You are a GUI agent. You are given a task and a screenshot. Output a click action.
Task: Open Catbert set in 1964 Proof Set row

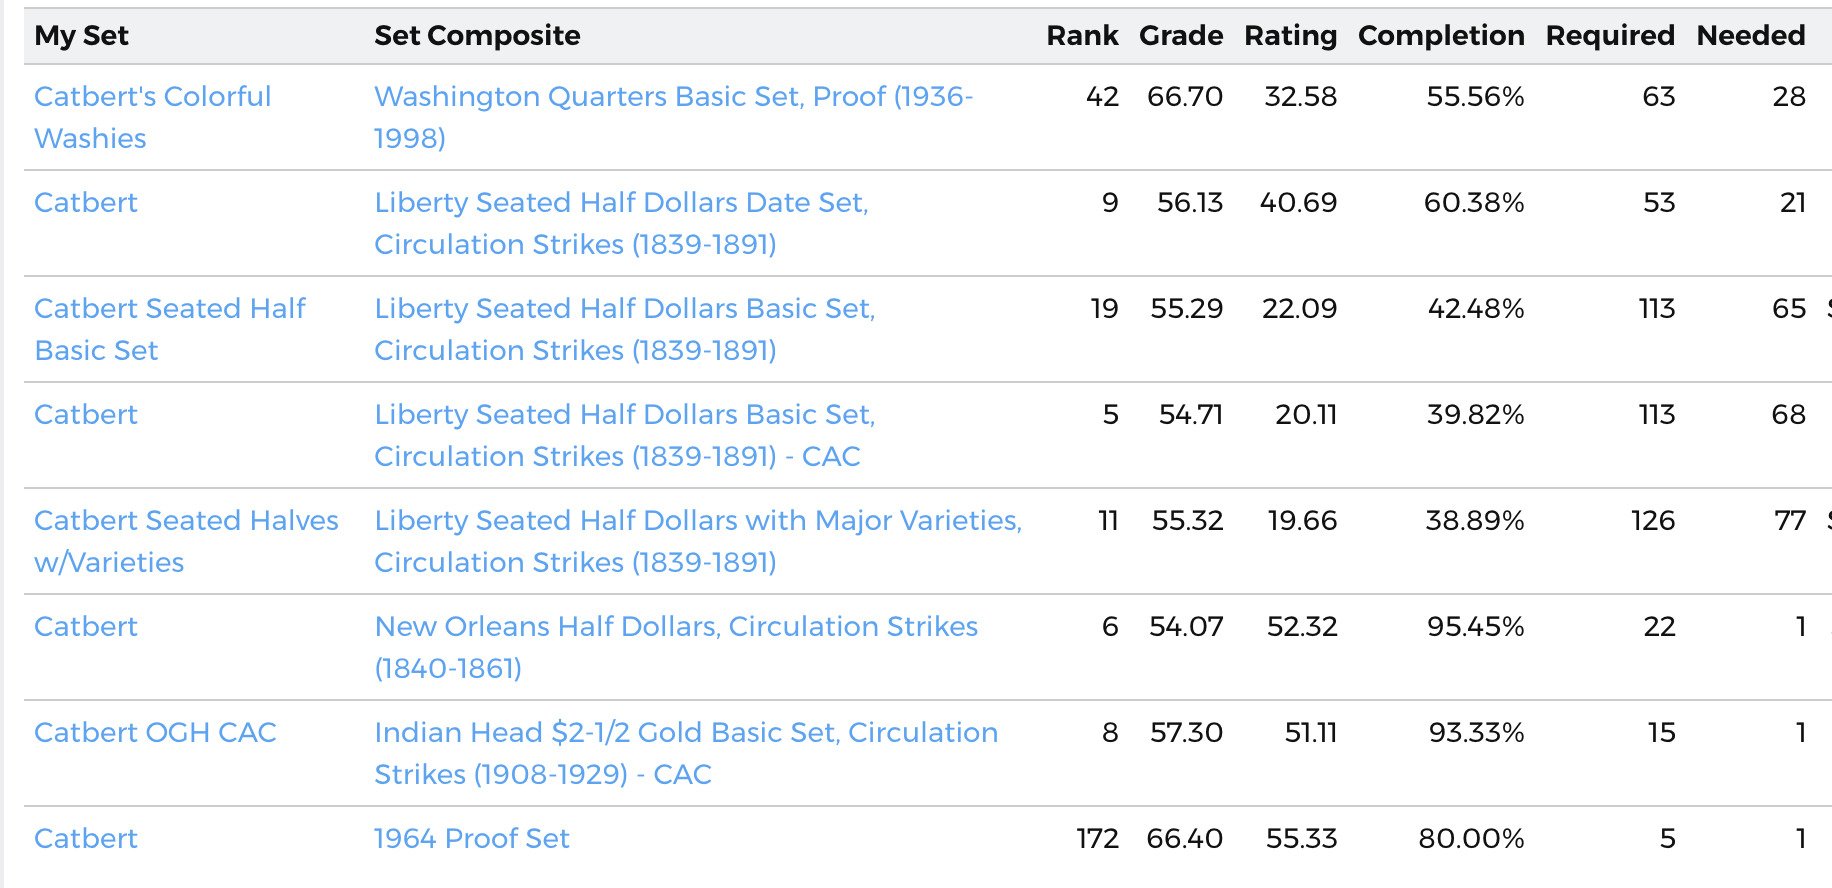pos(86,838)
